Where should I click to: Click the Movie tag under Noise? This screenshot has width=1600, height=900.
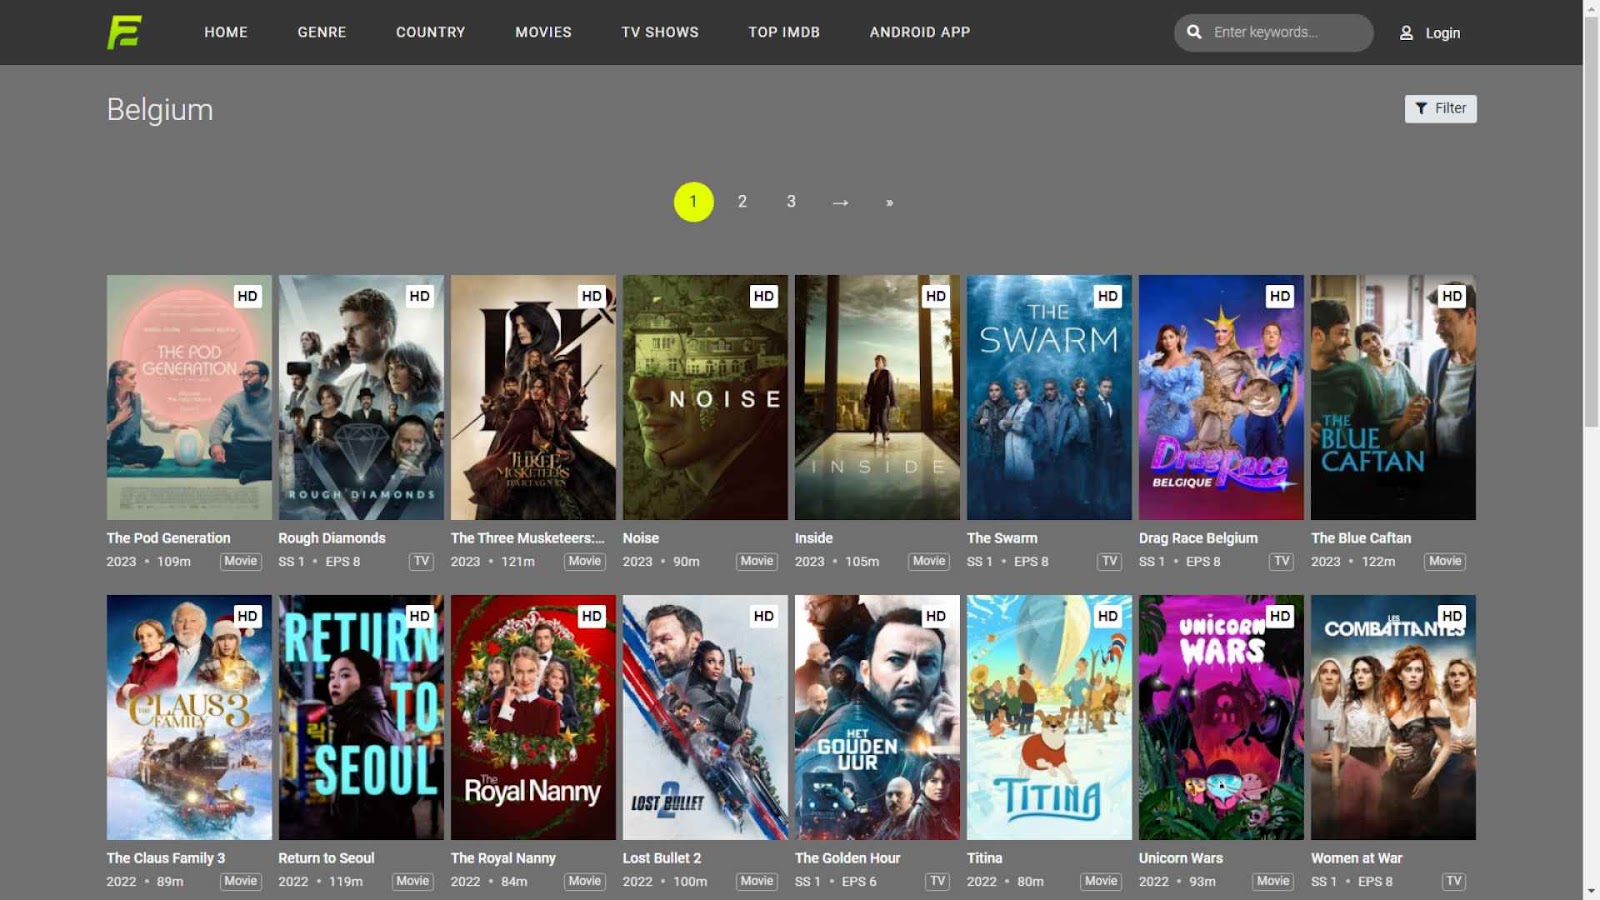pos(757,561)
